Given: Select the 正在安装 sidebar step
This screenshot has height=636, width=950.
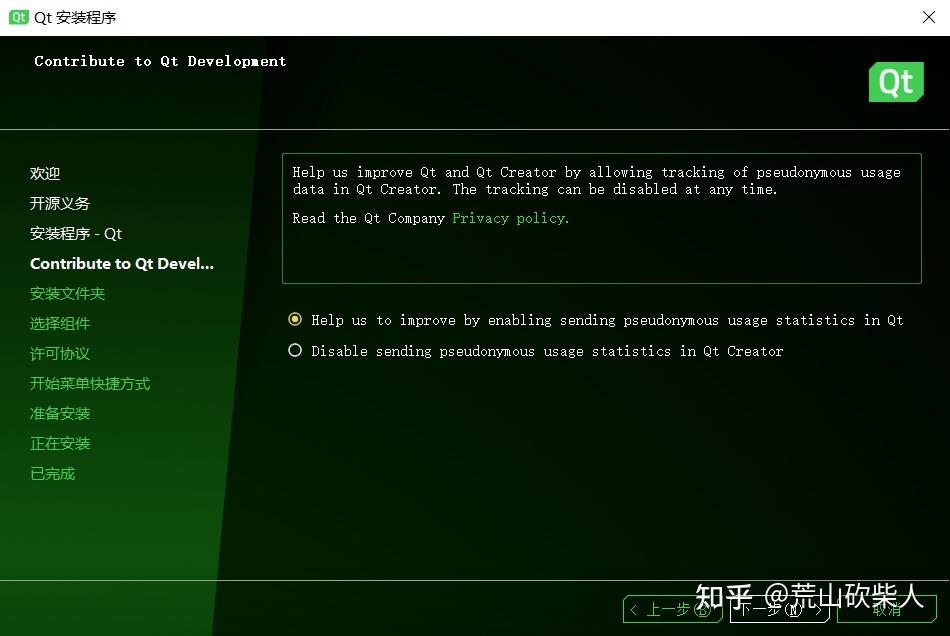Looking at the screenshot, I should click(x=60, y=443).
